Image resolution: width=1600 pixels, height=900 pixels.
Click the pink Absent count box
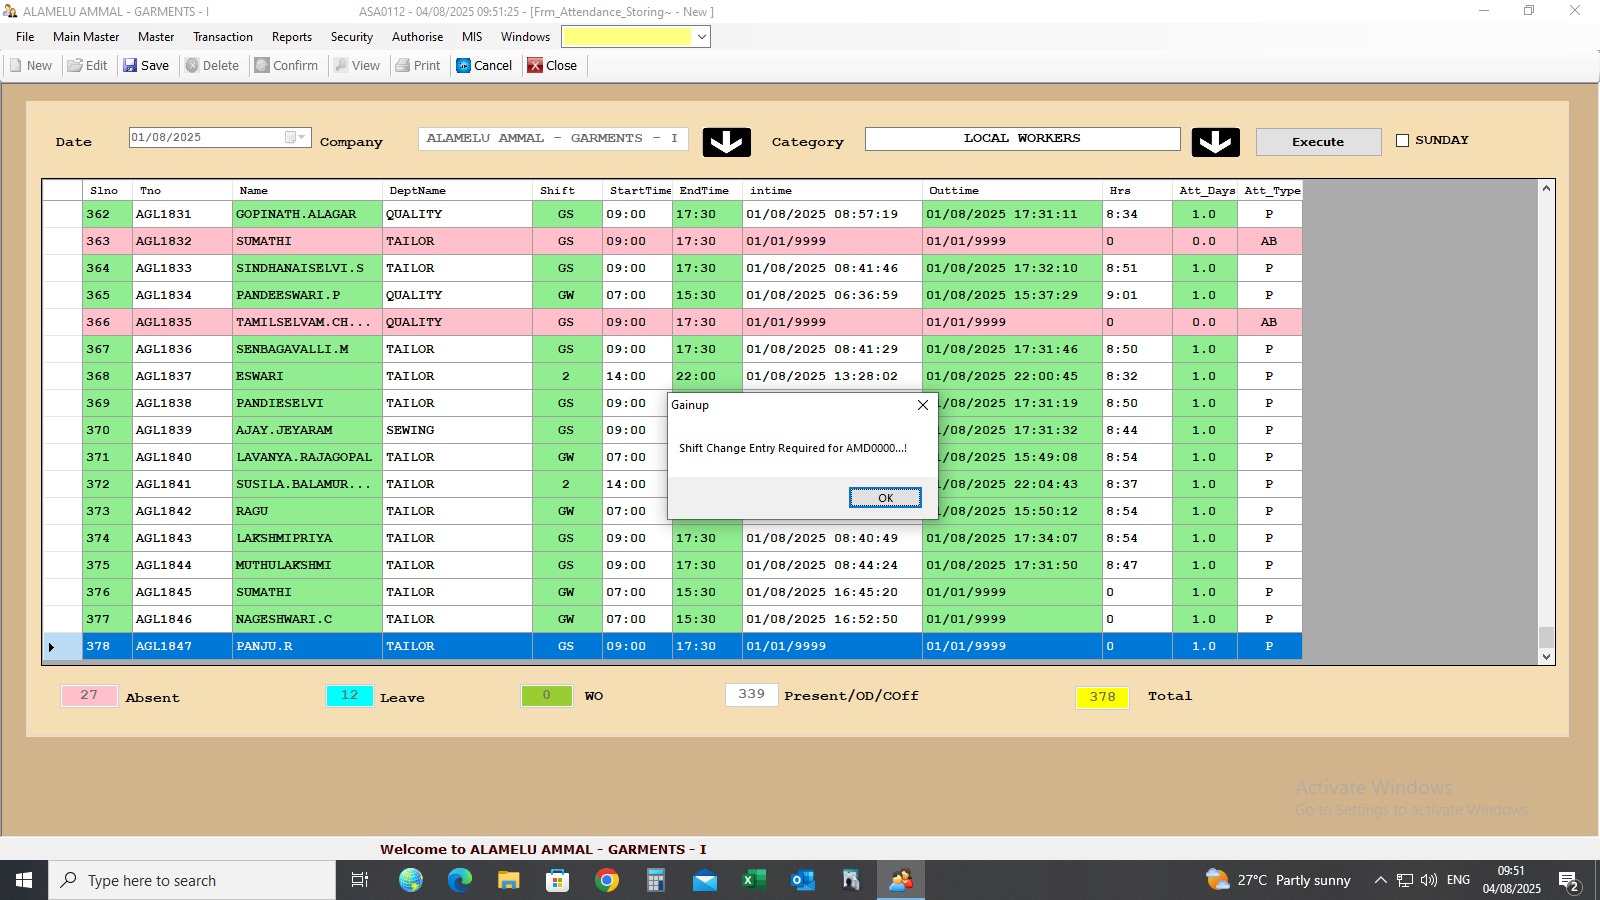pos(89,695)
